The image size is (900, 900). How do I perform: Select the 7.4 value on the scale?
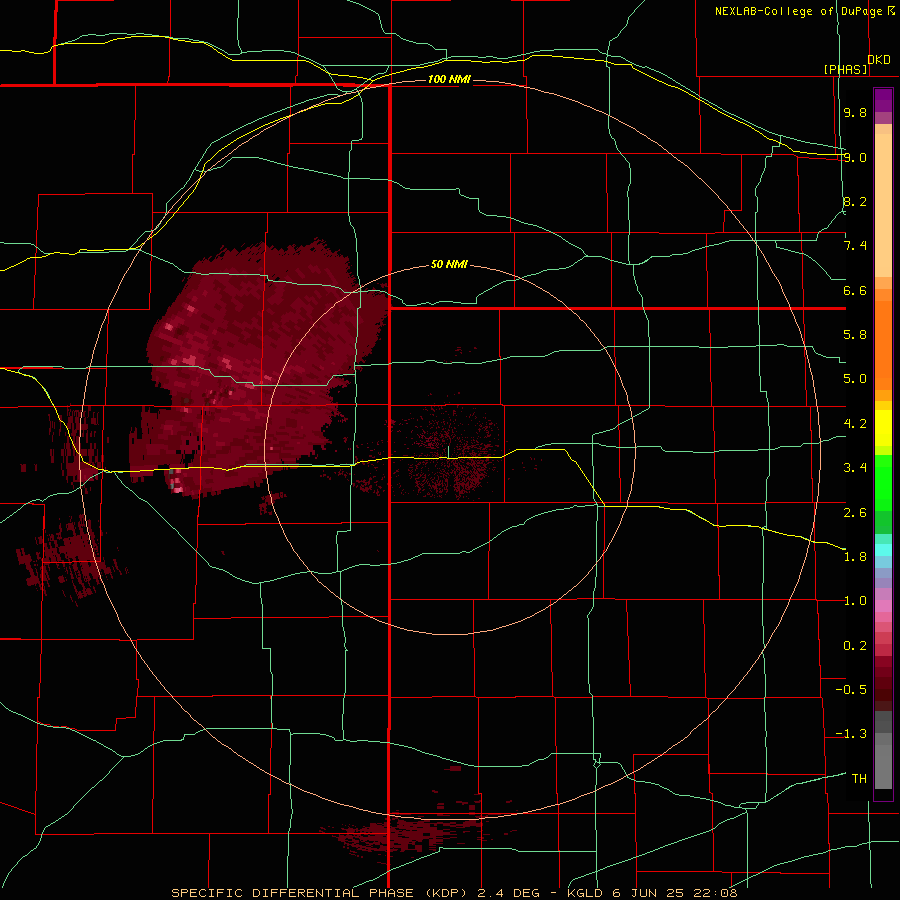[855, 246]
